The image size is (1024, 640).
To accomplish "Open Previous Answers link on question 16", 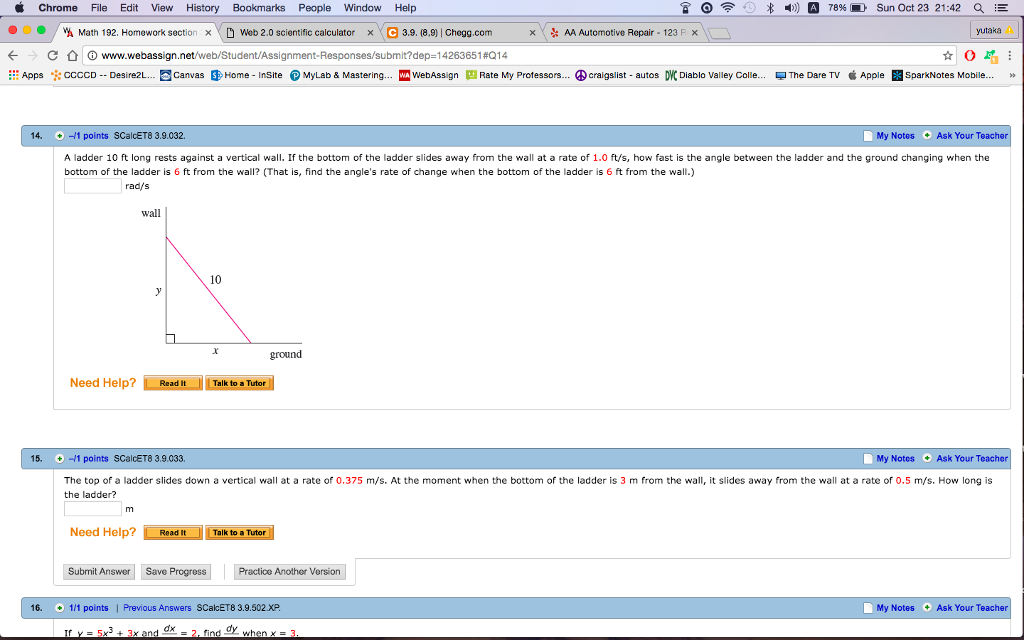I will (157, 608).
